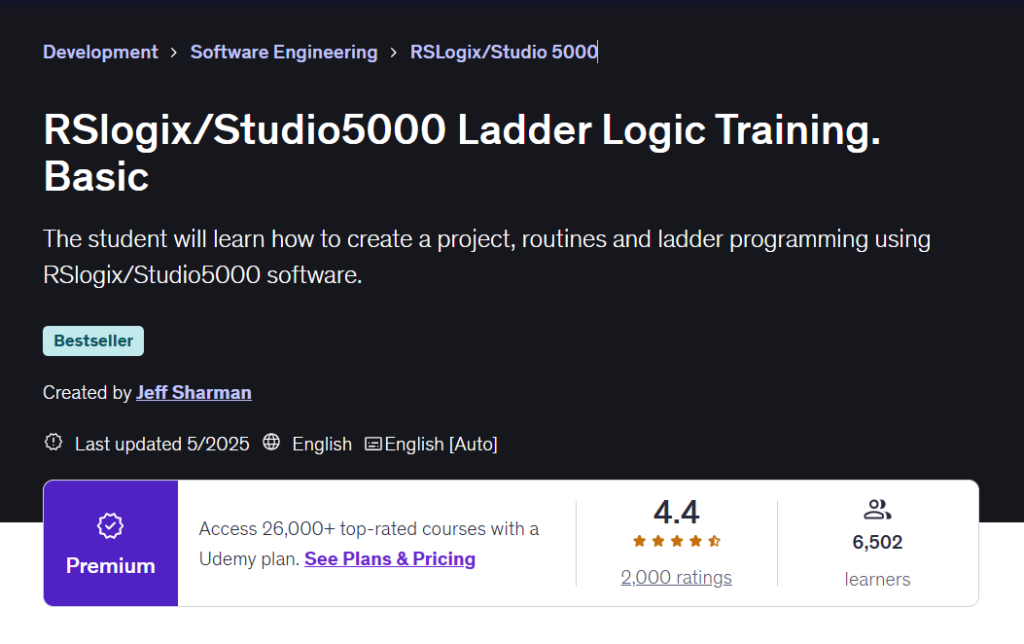Click the first gold star in the rating
Screen dimensions: 1024x644
(x=639, y=540)
